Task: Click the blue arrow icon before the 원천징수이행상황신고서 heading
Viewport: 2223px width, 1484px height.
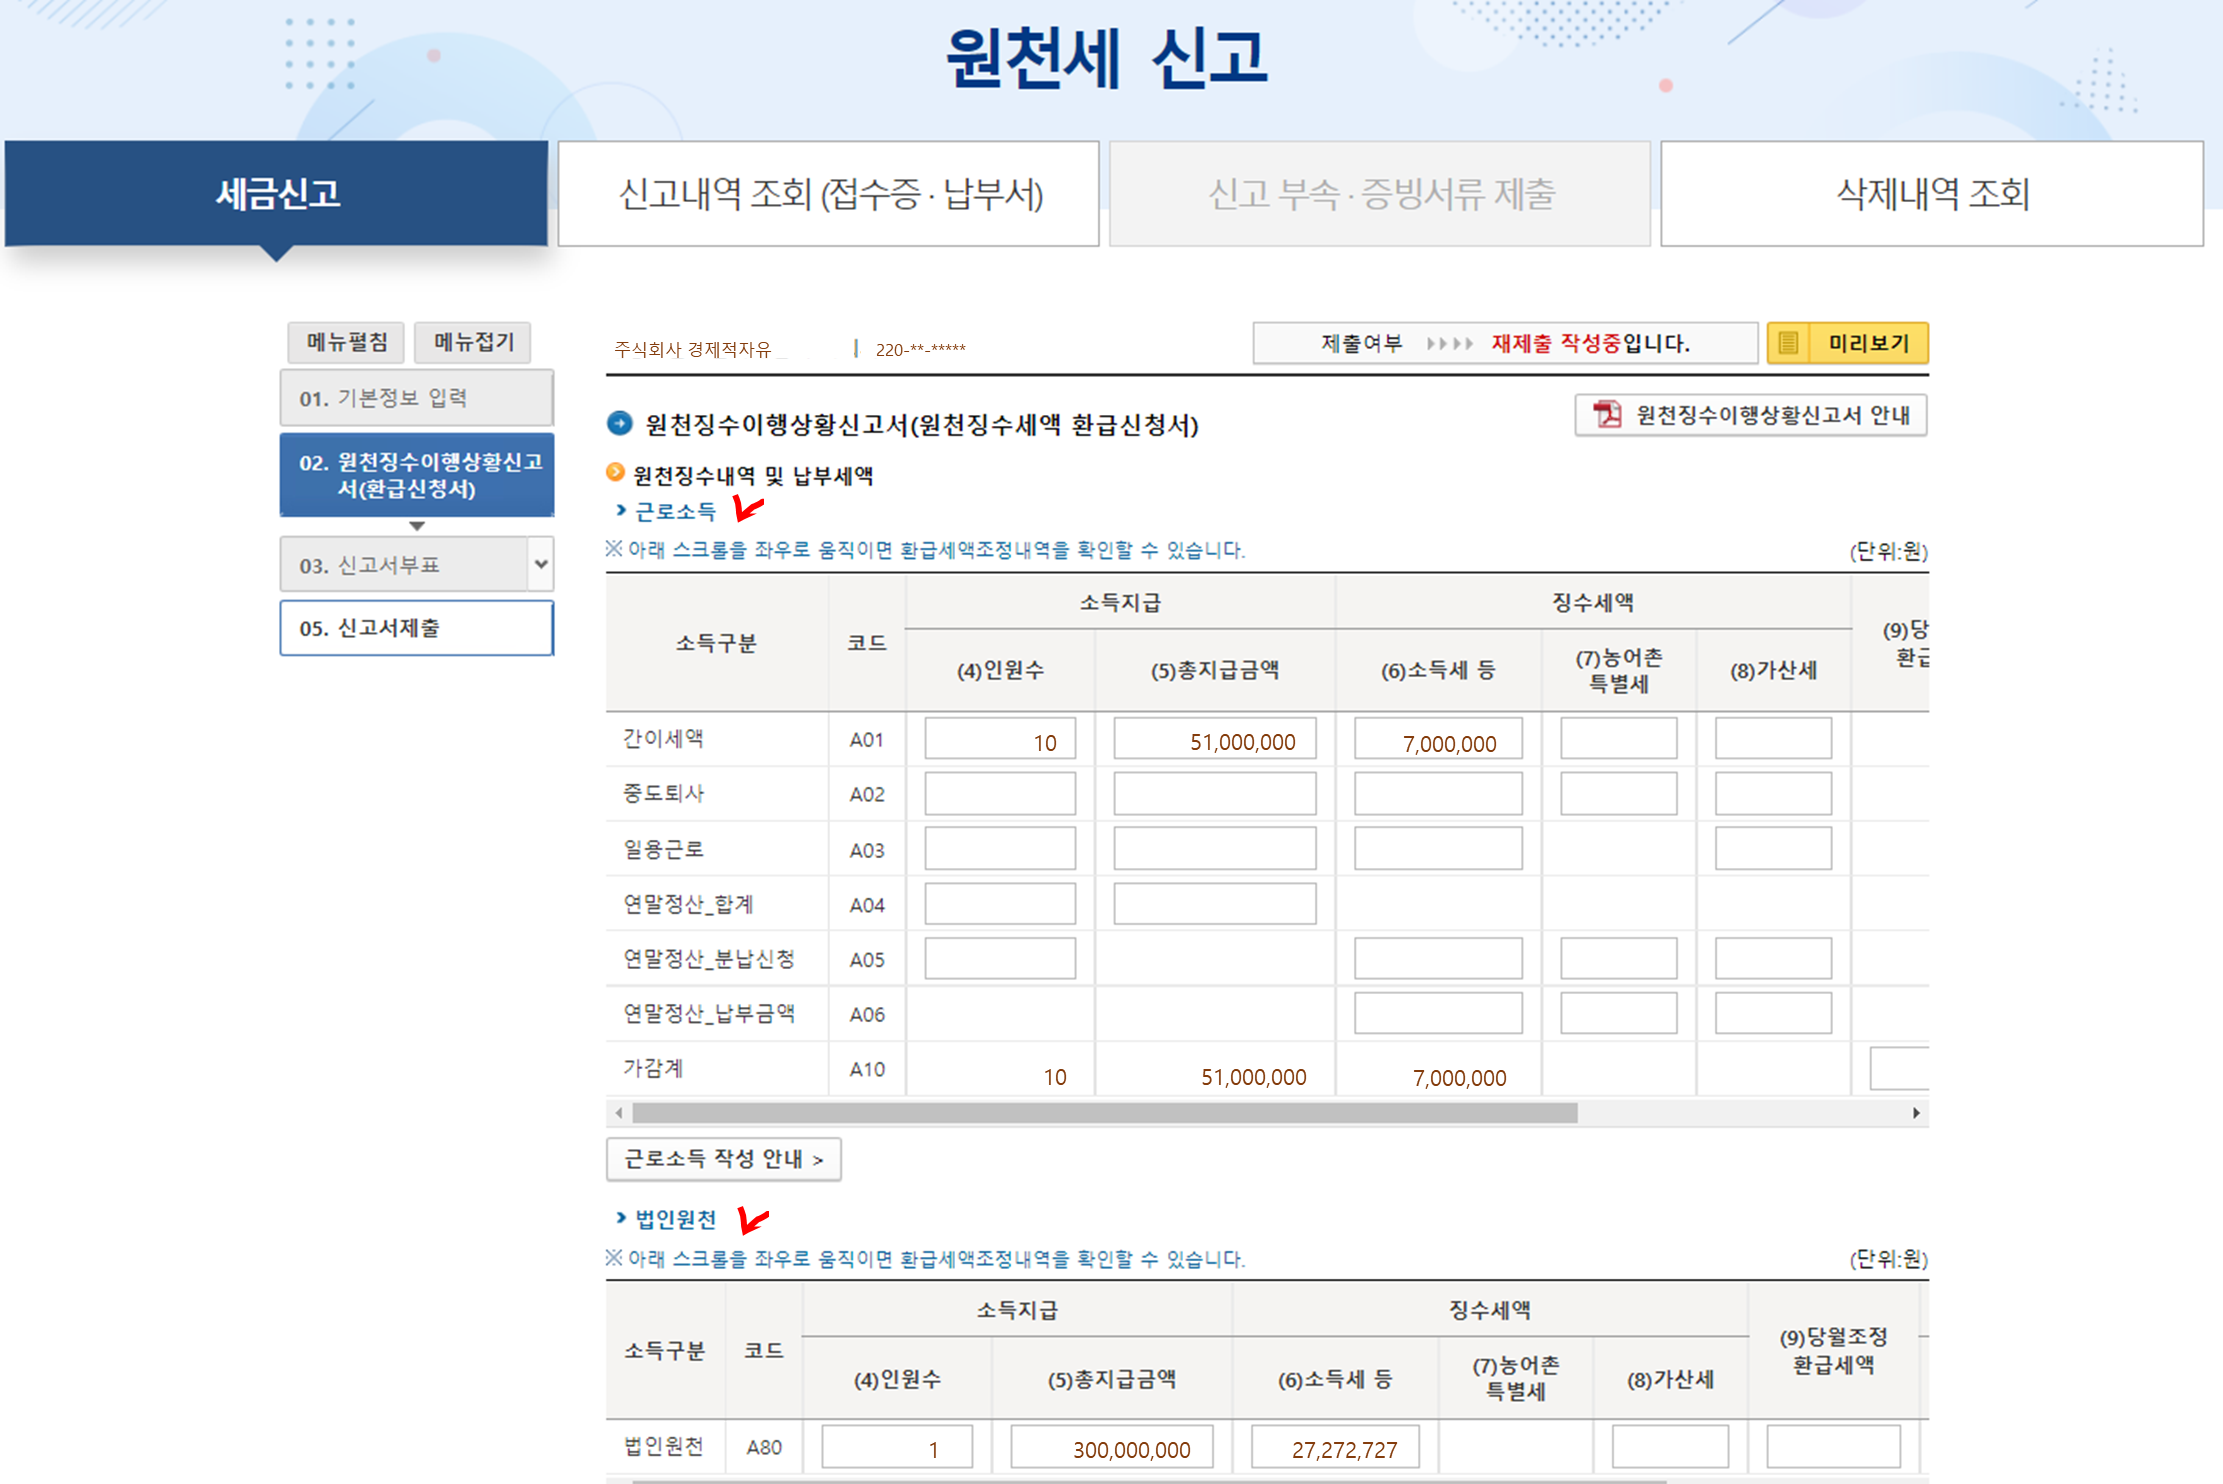Action: [620, 423]
